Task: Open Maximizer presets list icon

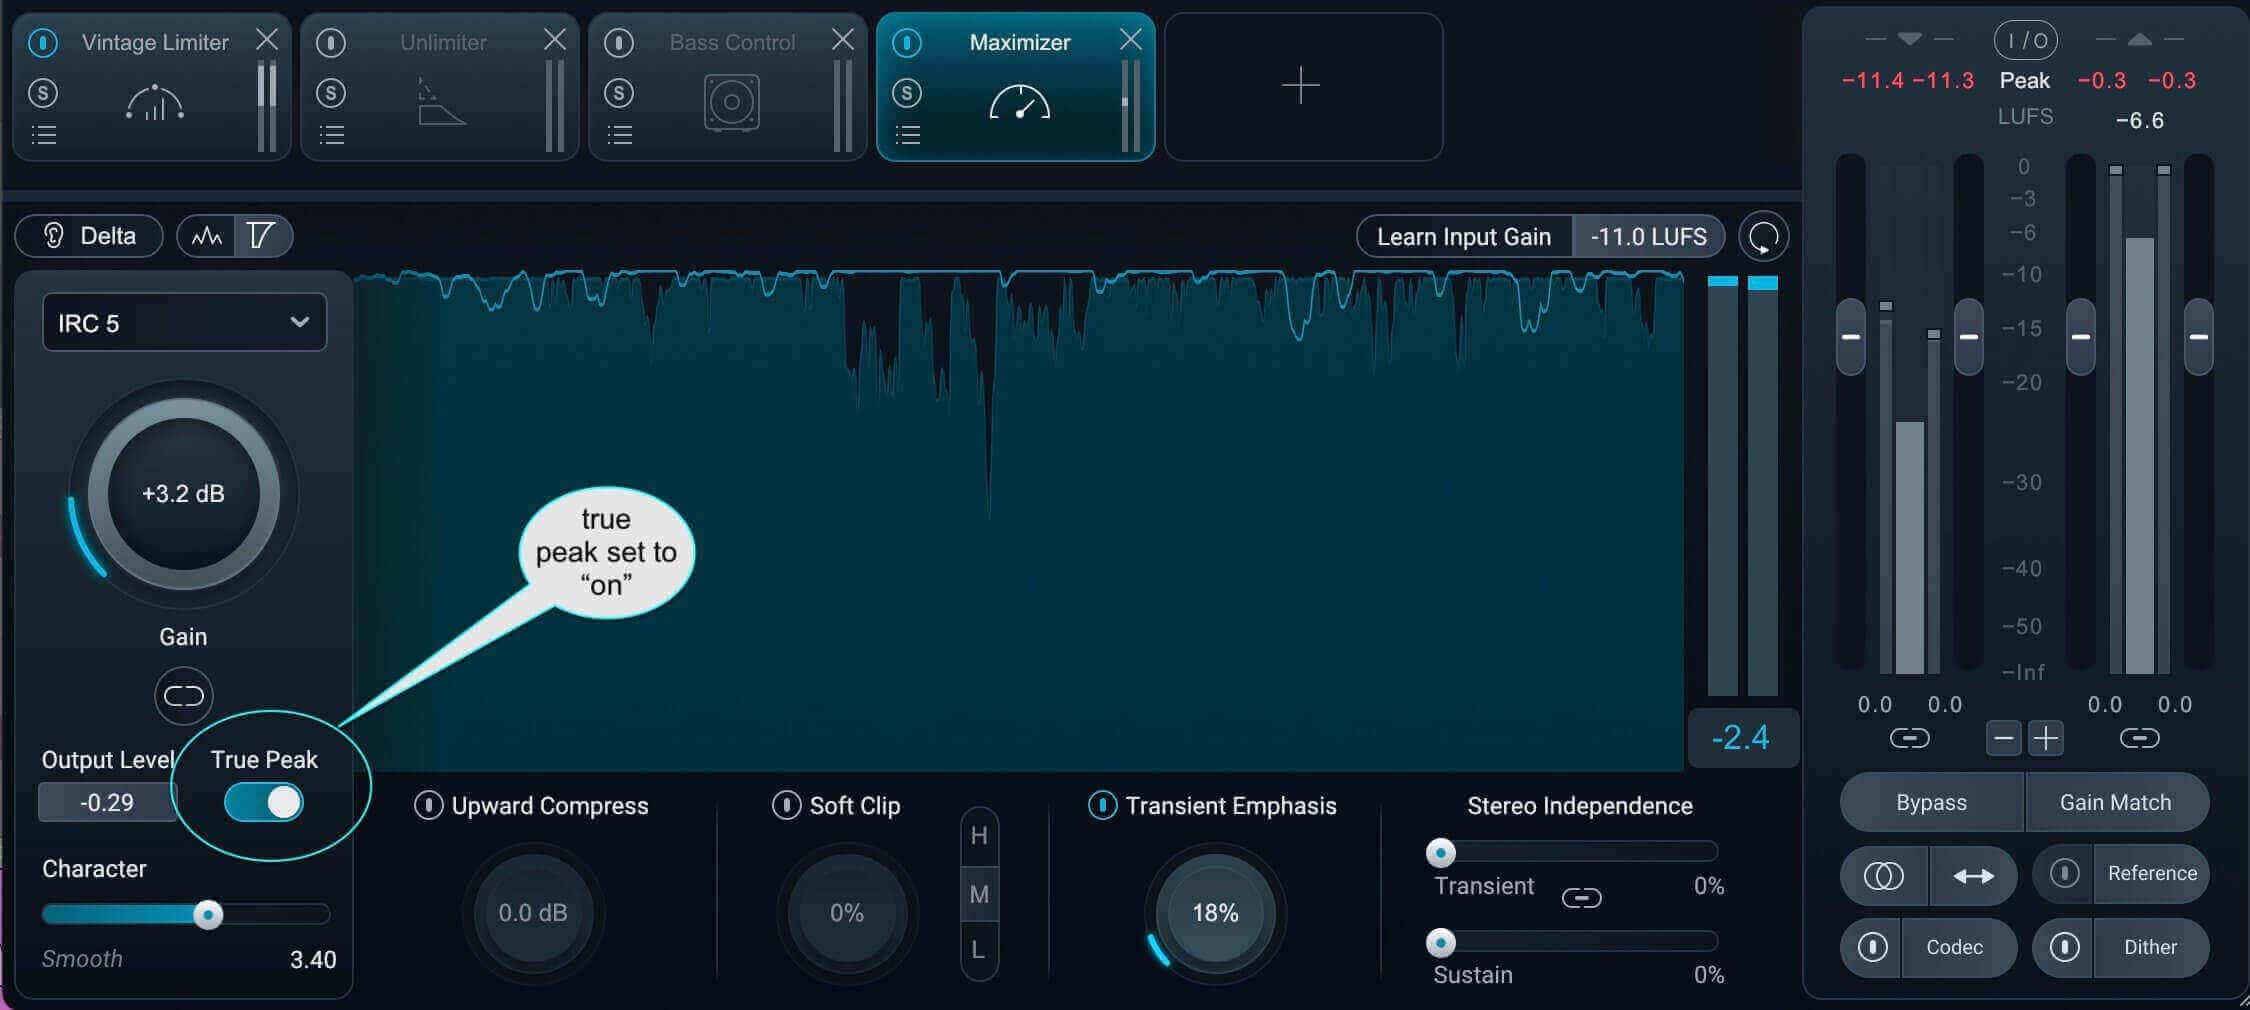Action: click(x=908, y=135)
